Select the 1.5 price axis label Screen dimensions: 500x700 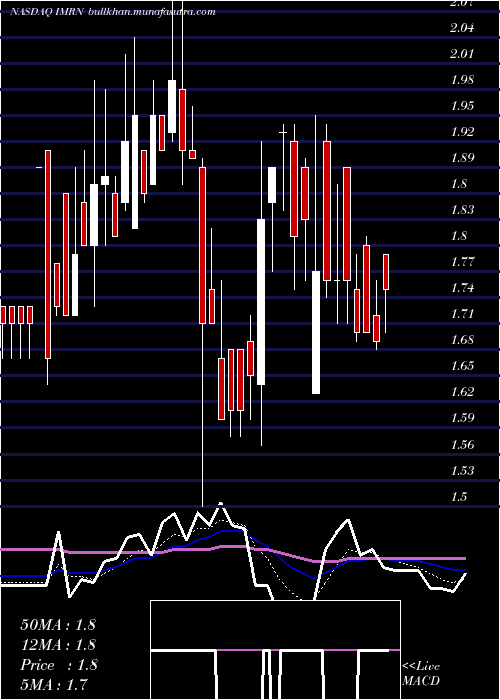pyautogui.click(x=458, y=496)
